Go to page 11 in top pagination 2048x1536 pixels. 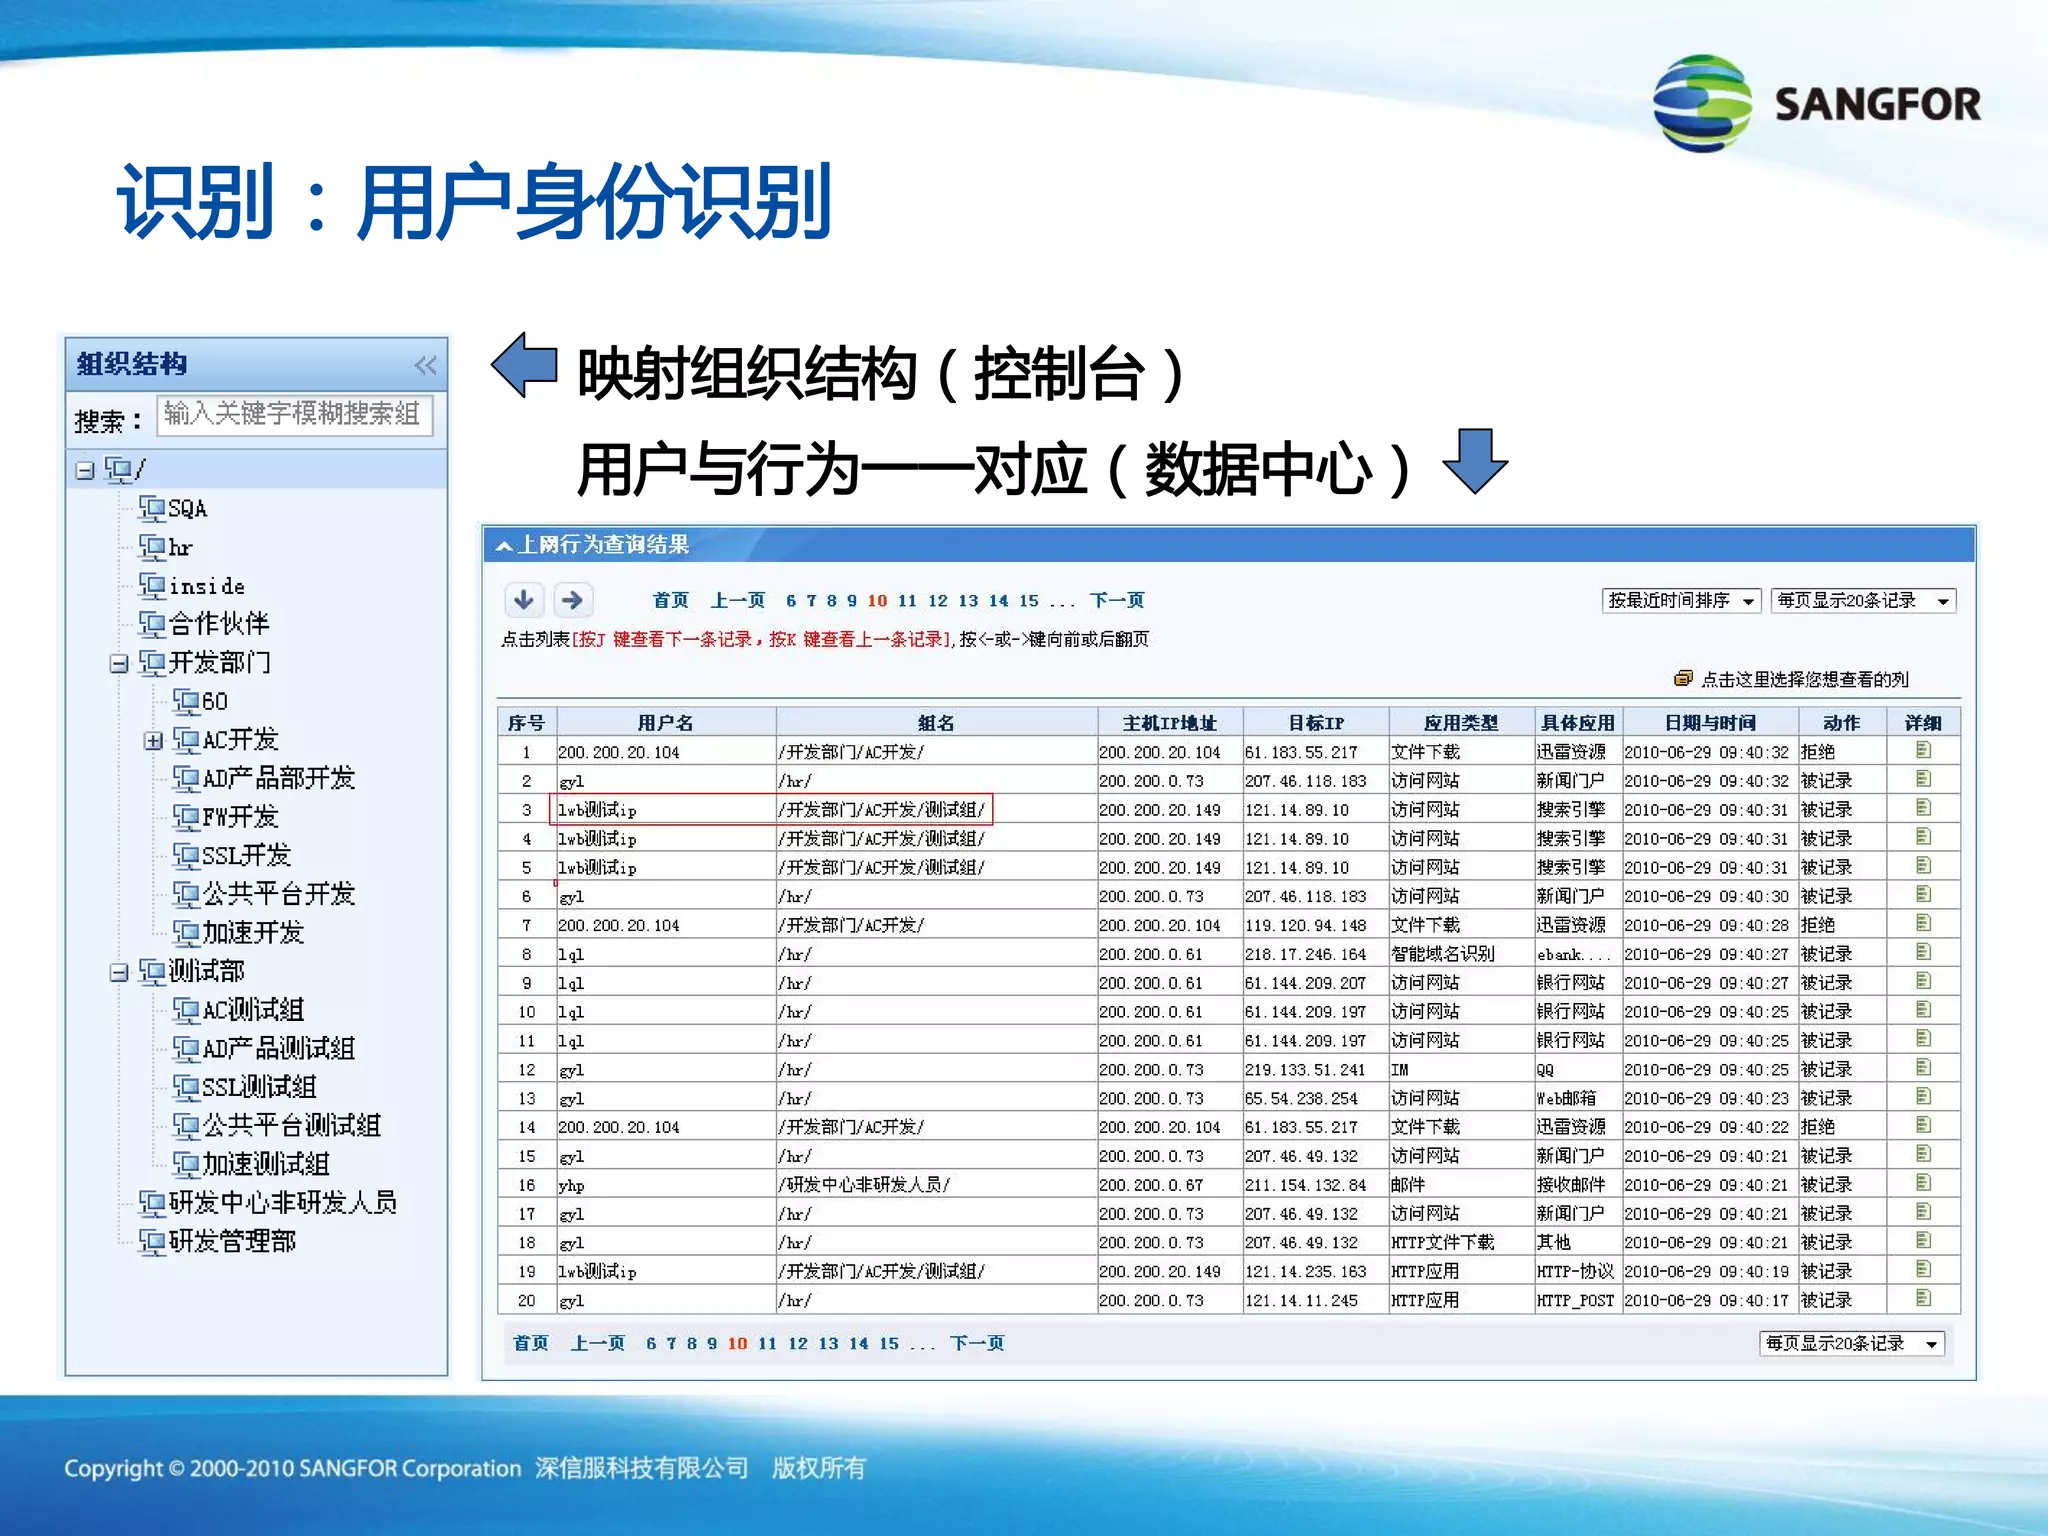(x=907, y=600)
